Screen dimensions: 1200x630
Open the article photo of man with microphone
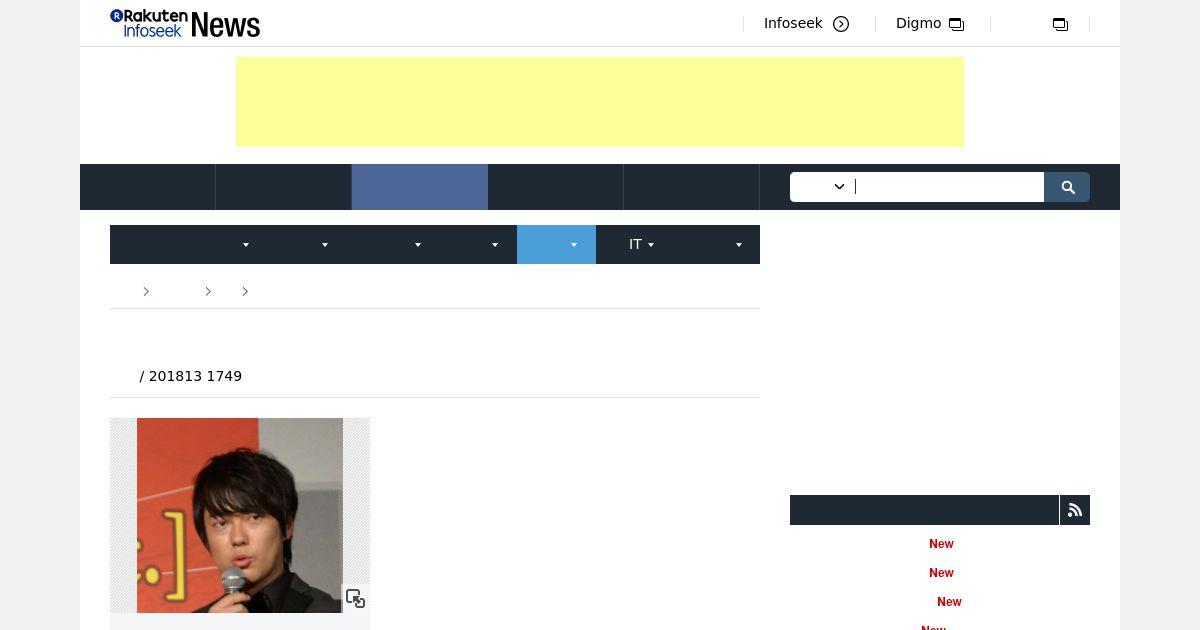(x=240, y=515)
